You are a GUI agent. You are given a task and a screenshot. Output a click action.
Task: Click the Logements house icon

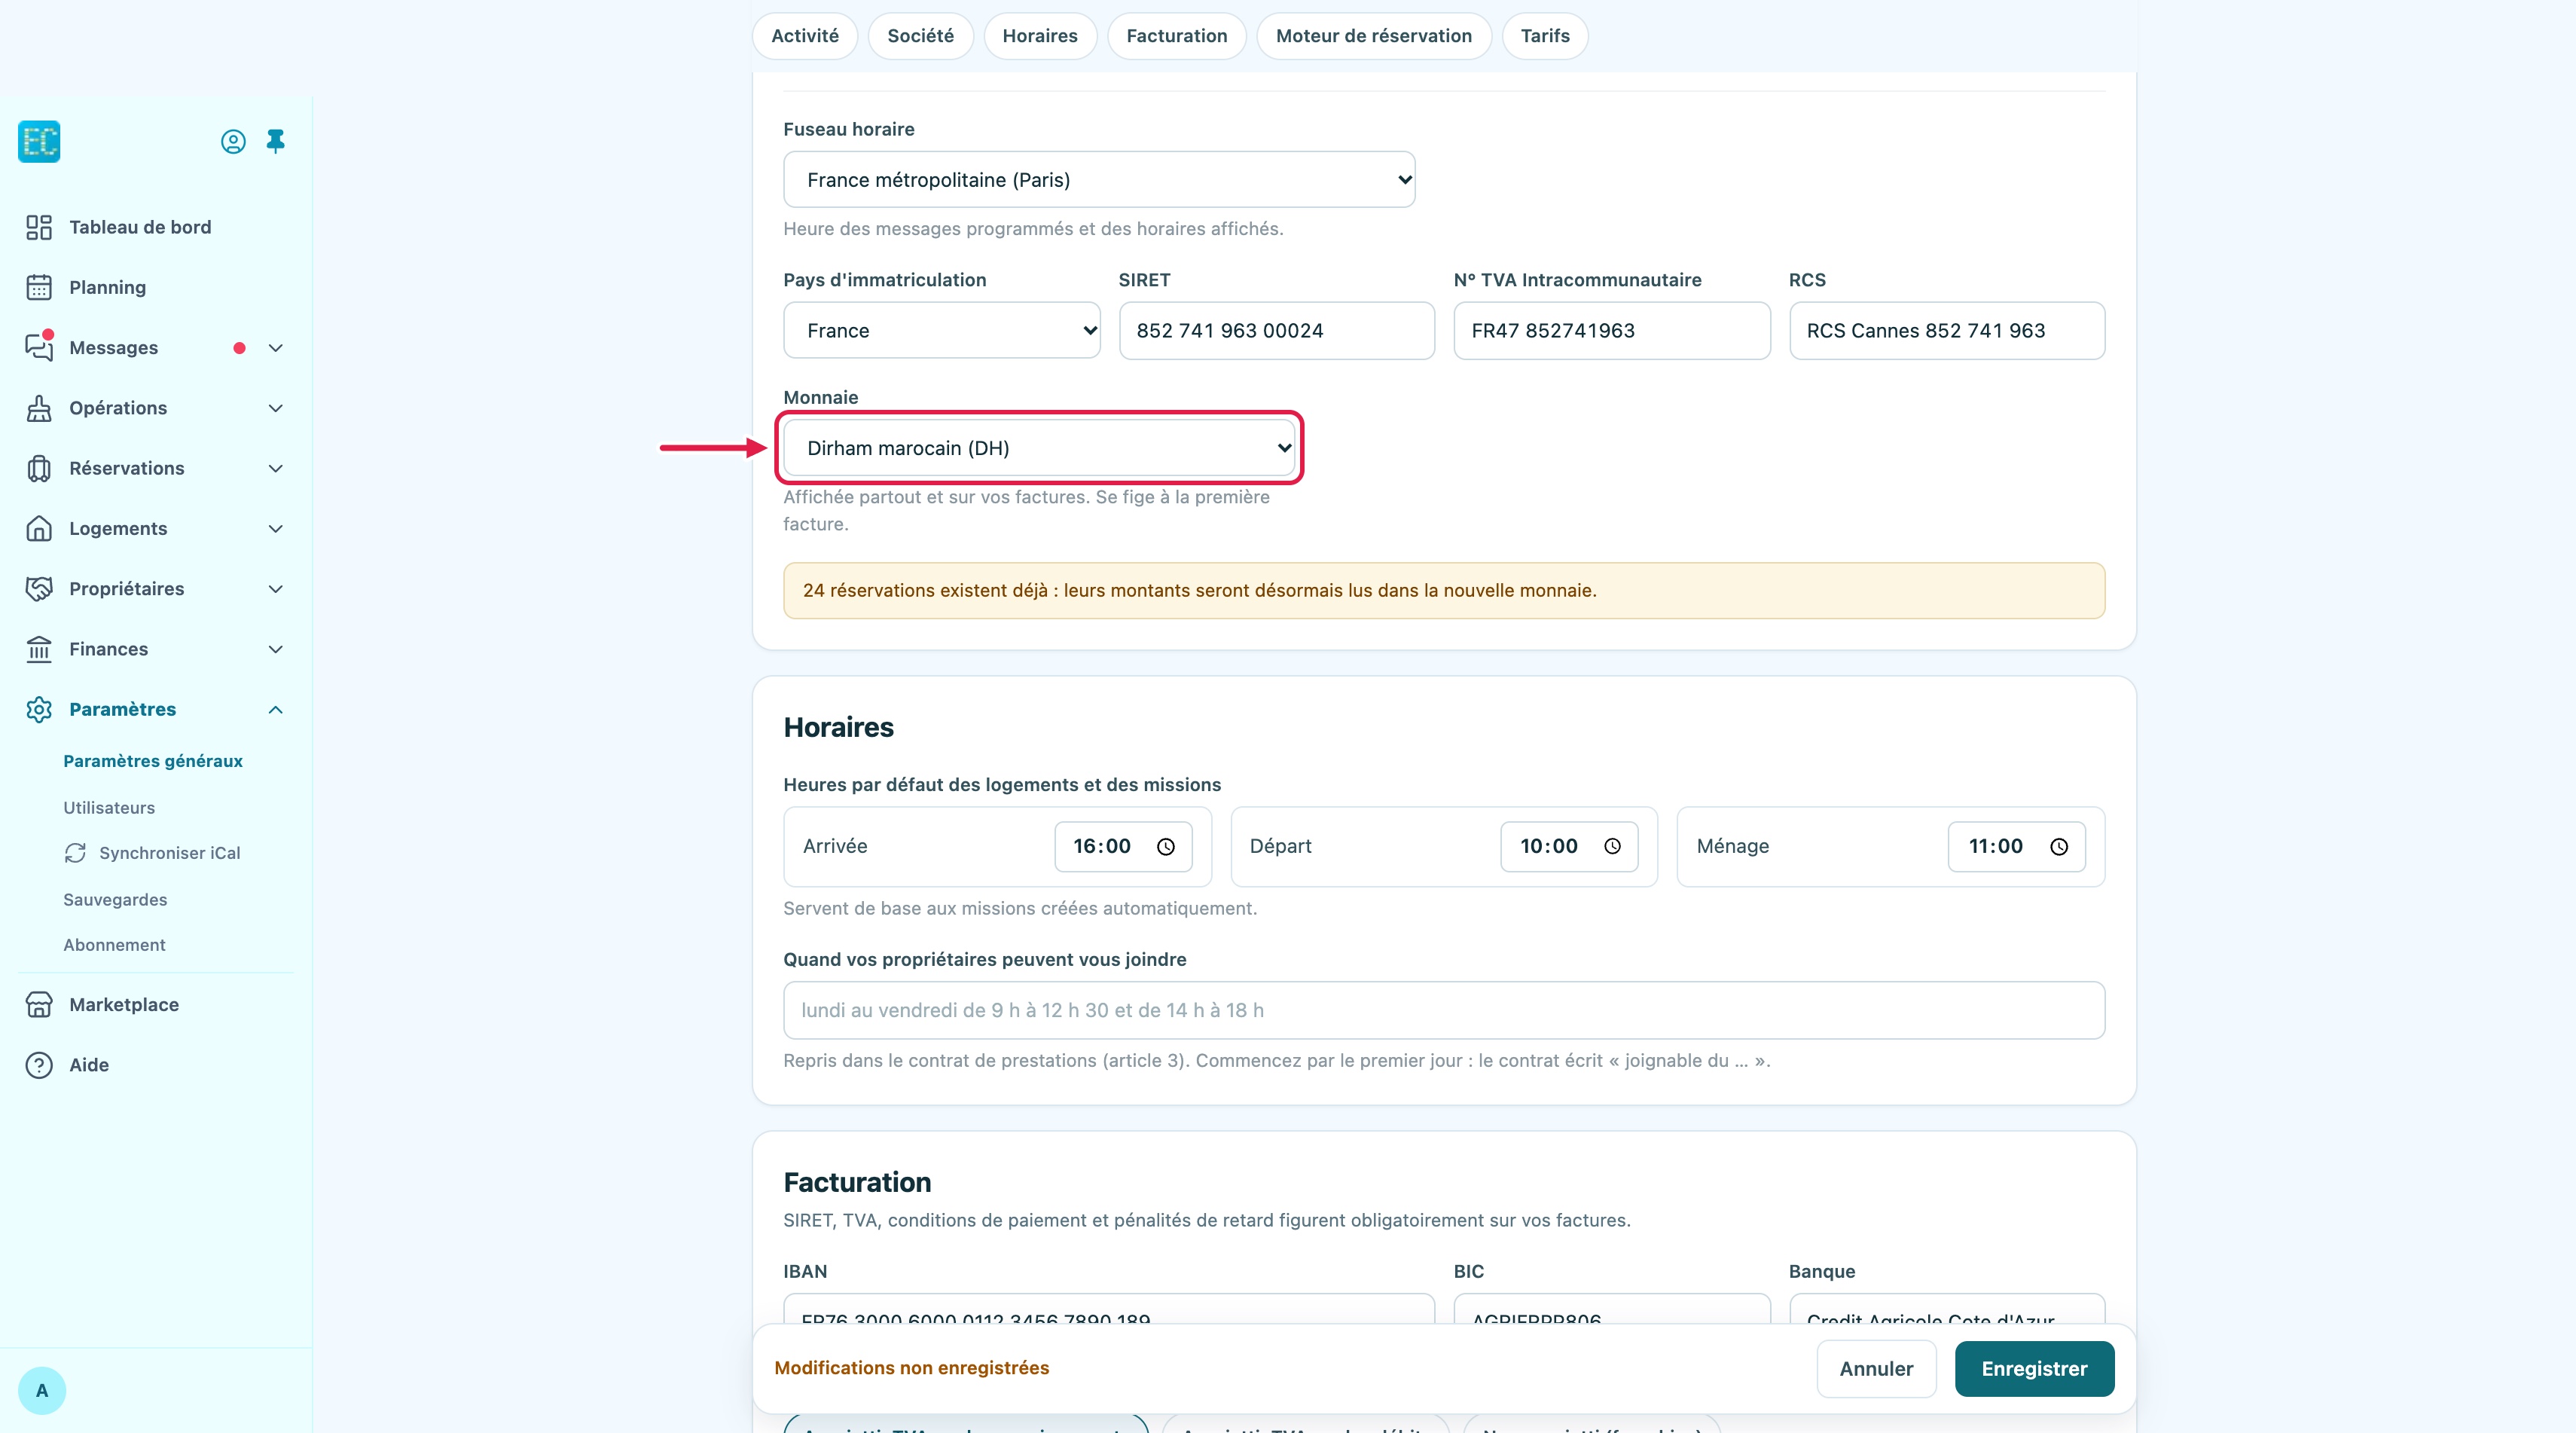click(39, 528)
